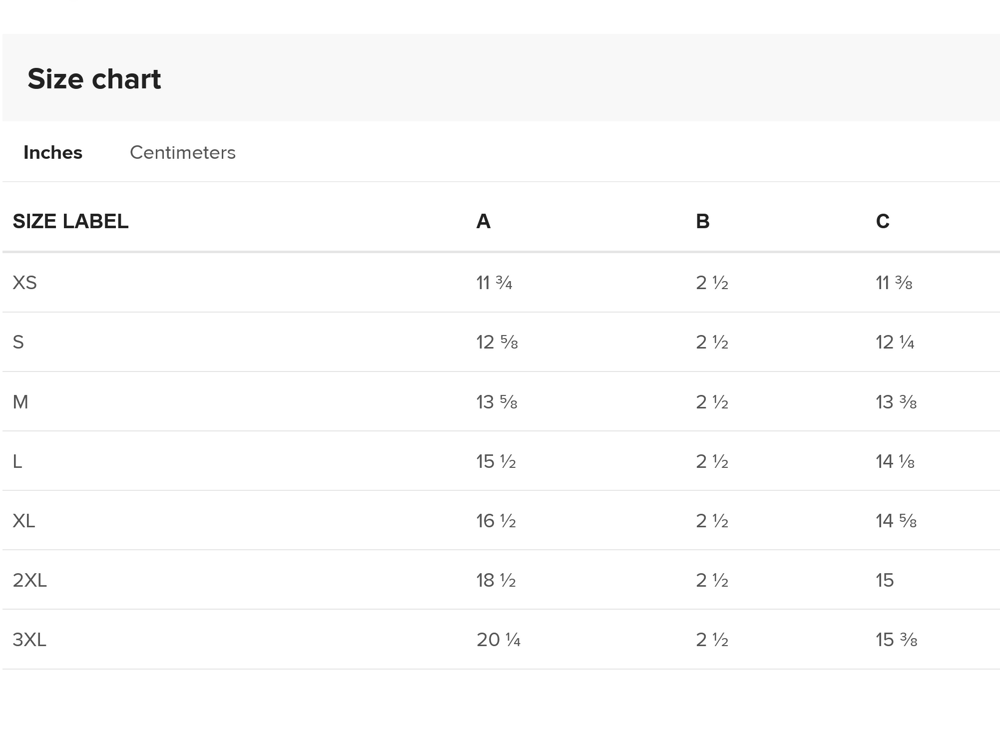Select the XS size row label
This screenshot has height=729, width=1000.
[x=24, y=283]
